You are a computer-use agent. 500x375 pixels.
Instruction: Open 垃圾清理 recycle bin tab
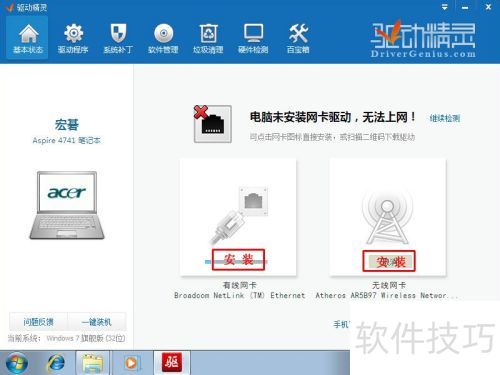tap(208, 38)
